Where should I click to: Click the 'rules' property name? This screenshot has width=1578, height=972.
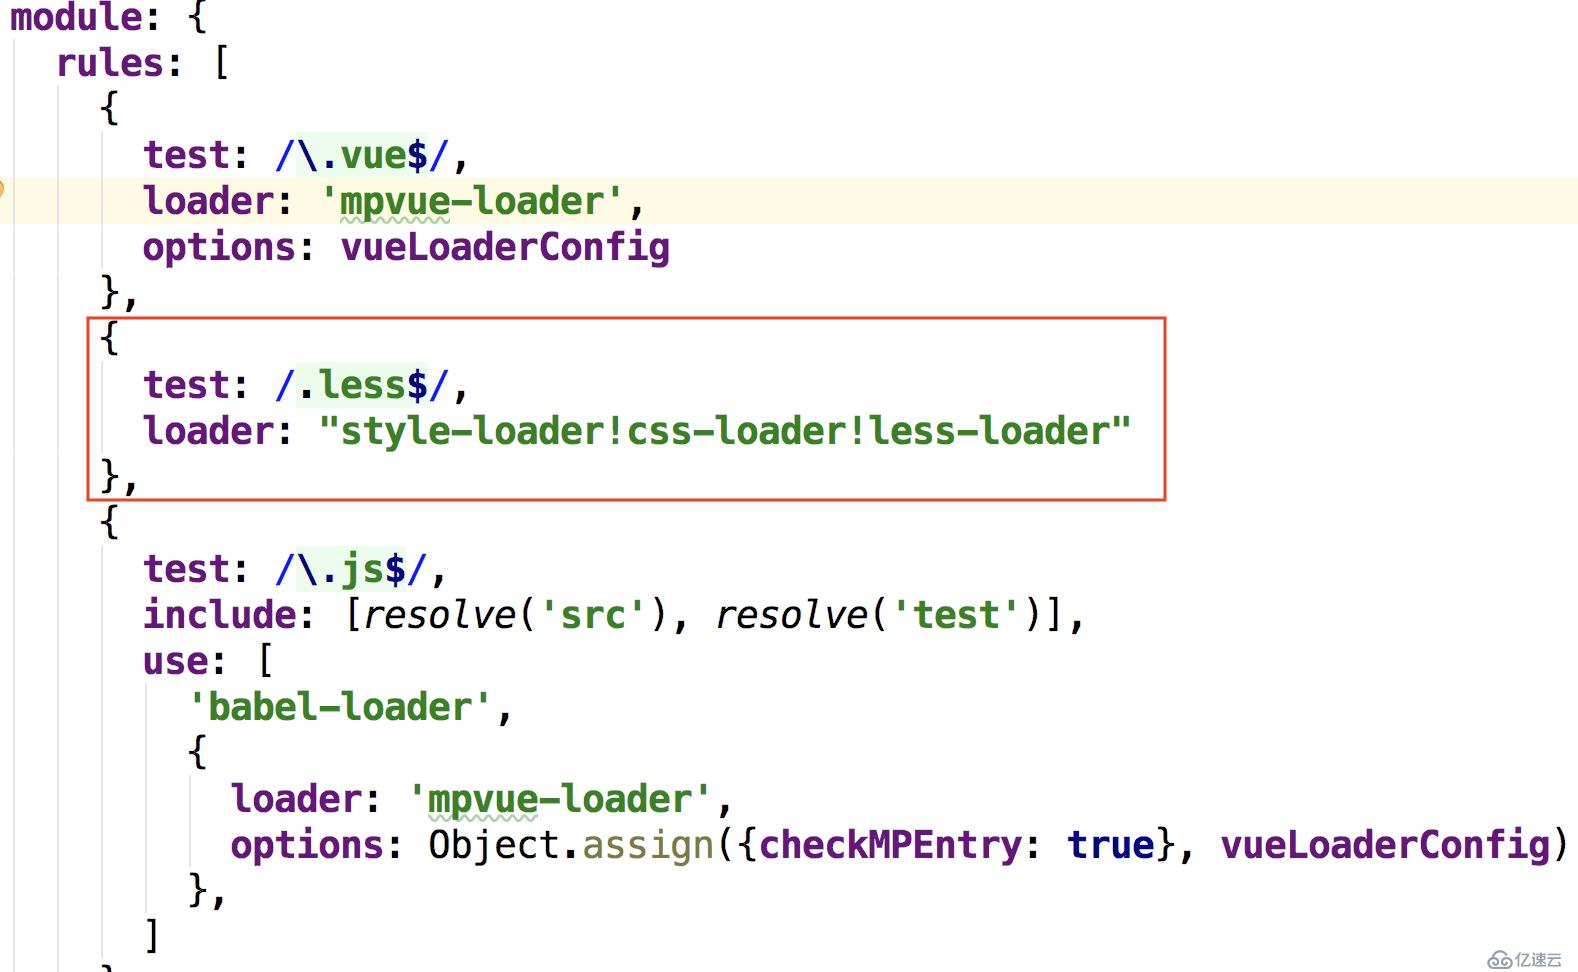111,63
